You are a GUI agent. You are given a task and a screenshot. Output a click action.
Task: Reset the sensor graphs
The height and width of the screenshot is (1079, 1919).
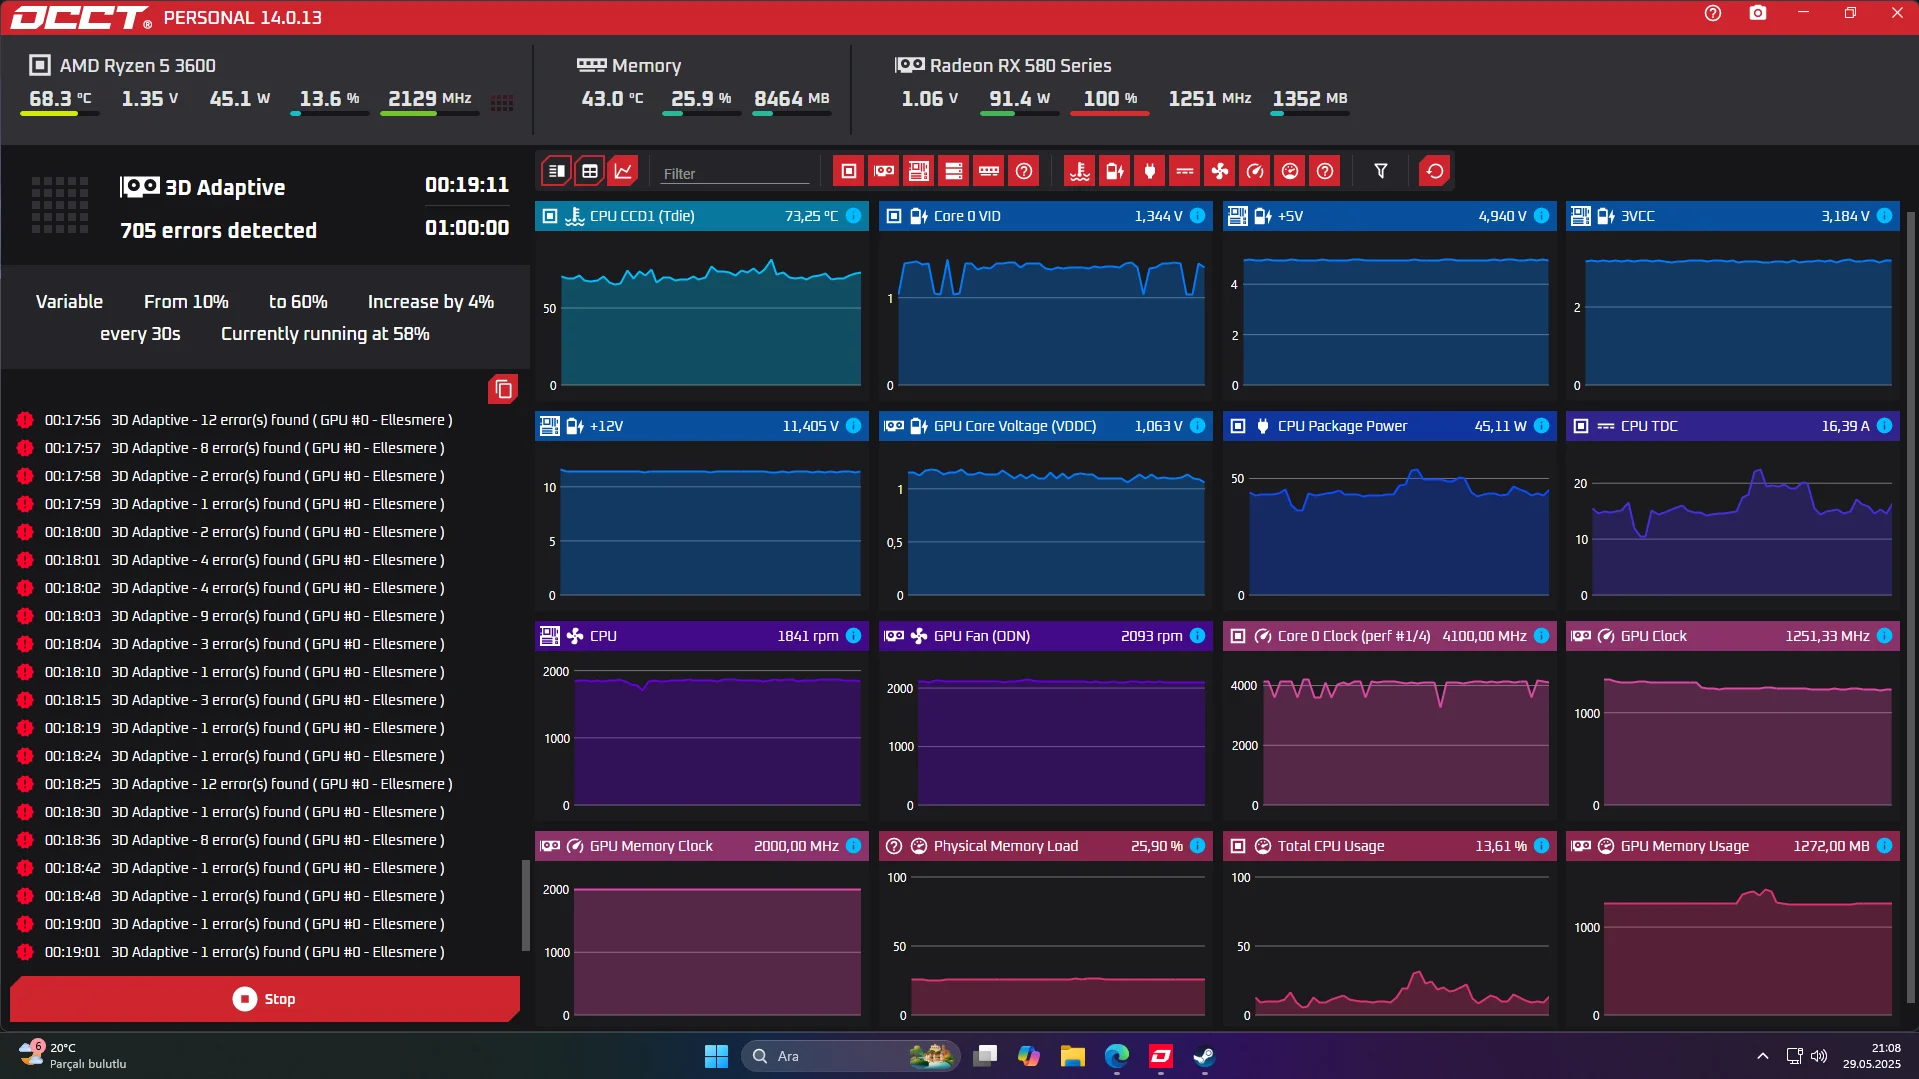1435,171
